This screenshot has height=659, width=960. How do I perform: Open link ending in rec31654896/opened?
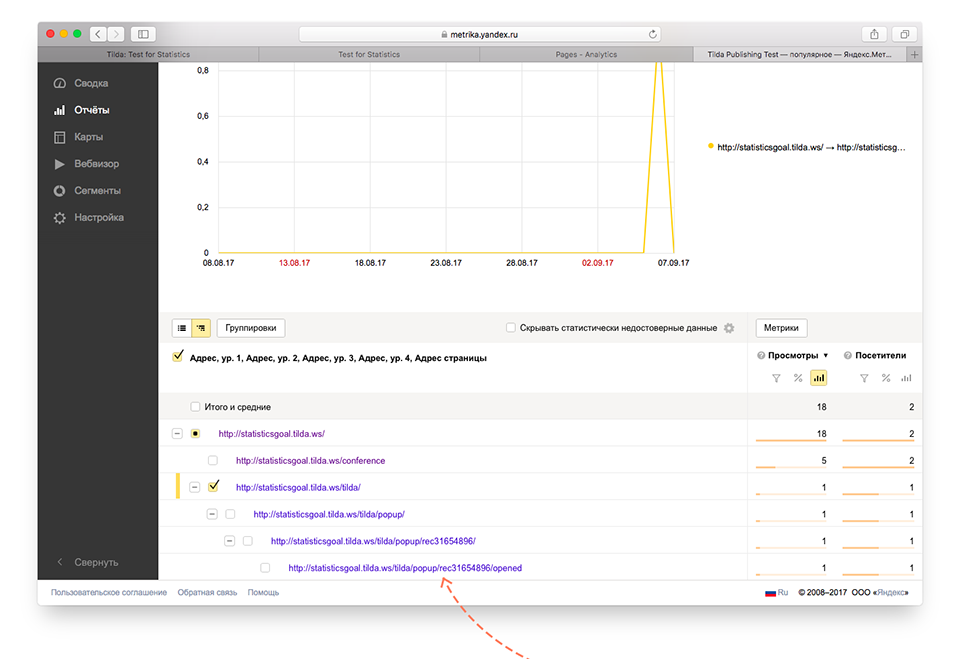[x=405, y=568]
